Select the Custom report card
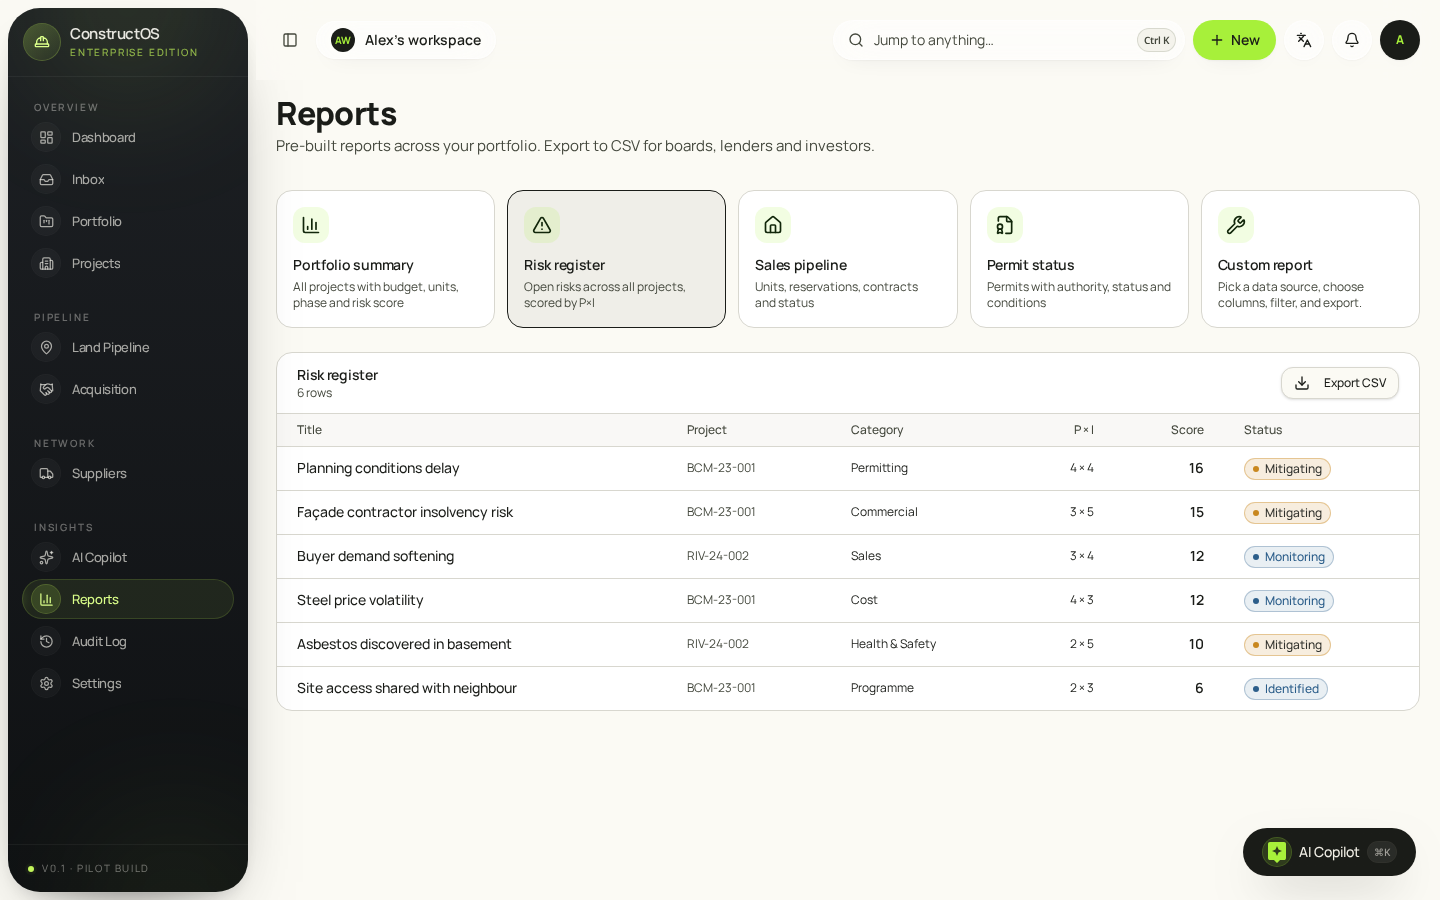This screenshot has height=900, width=1440. pyautogui.click(x=1310, y=259)
